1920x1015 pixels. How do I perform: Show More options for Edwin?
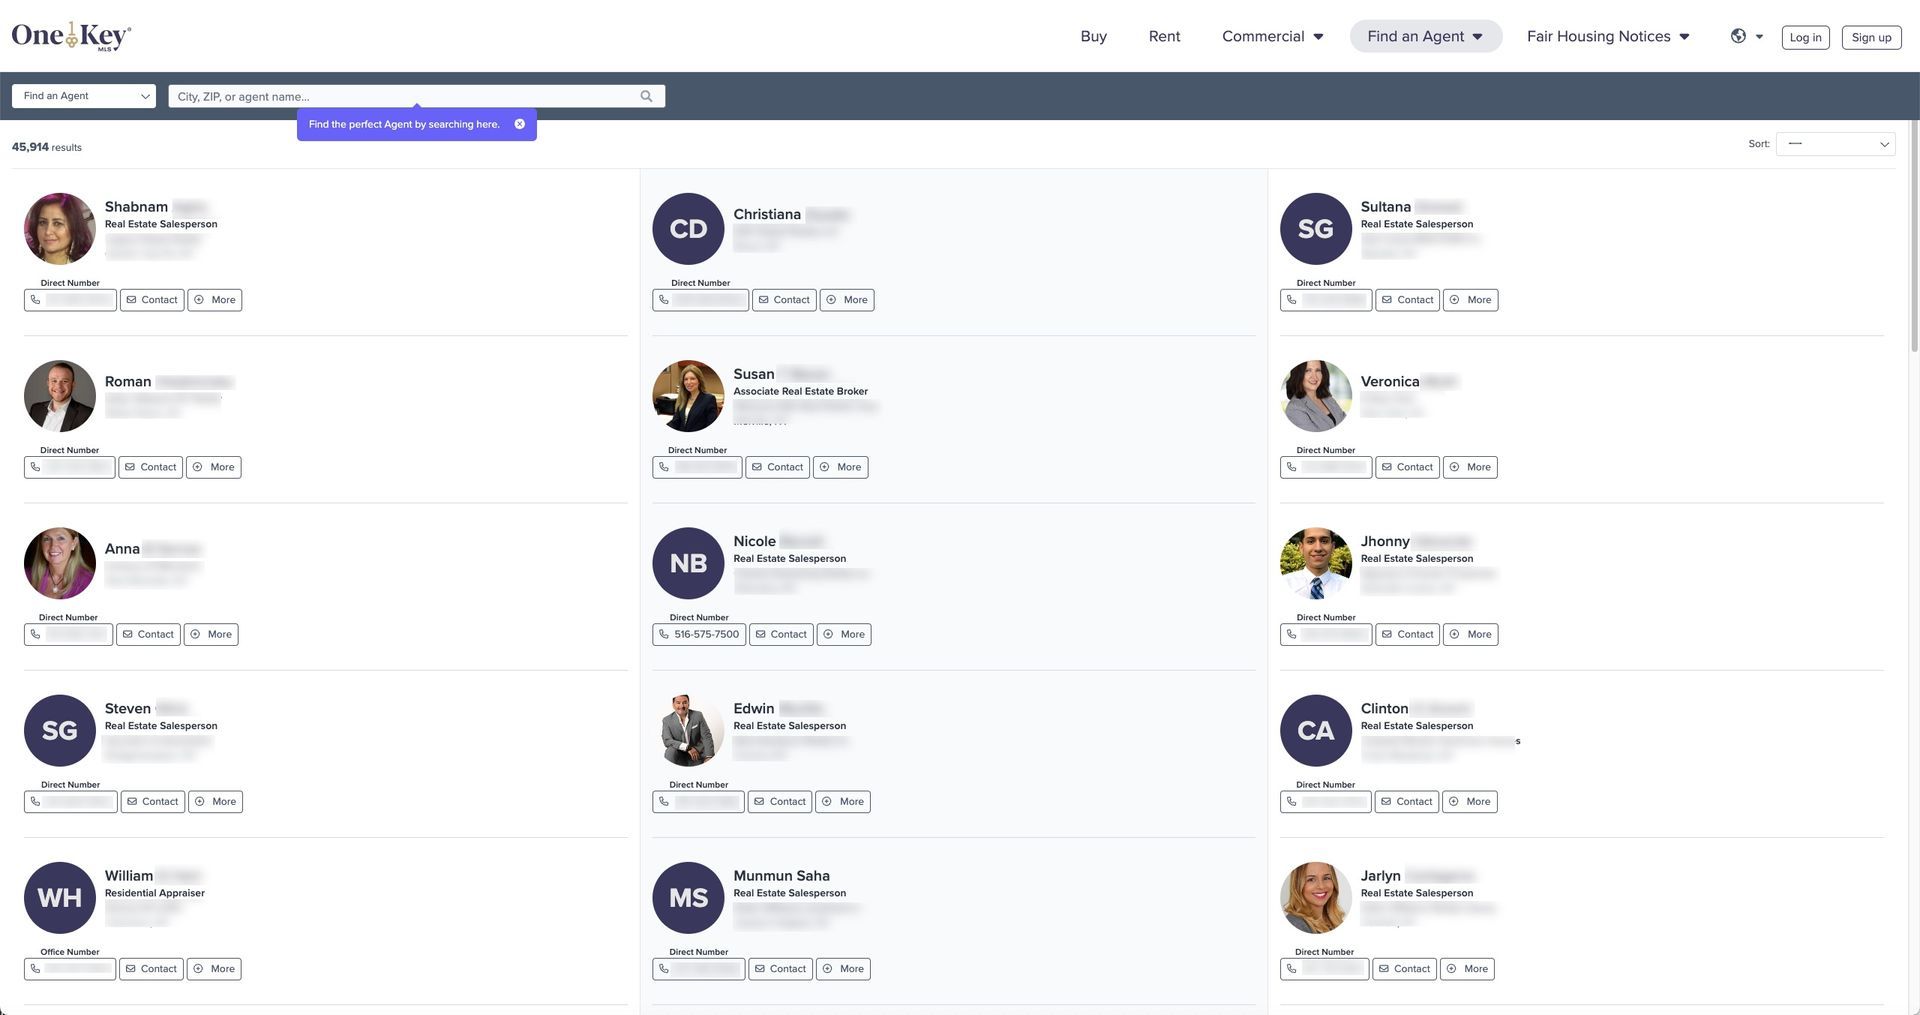[x=843, y=802]
